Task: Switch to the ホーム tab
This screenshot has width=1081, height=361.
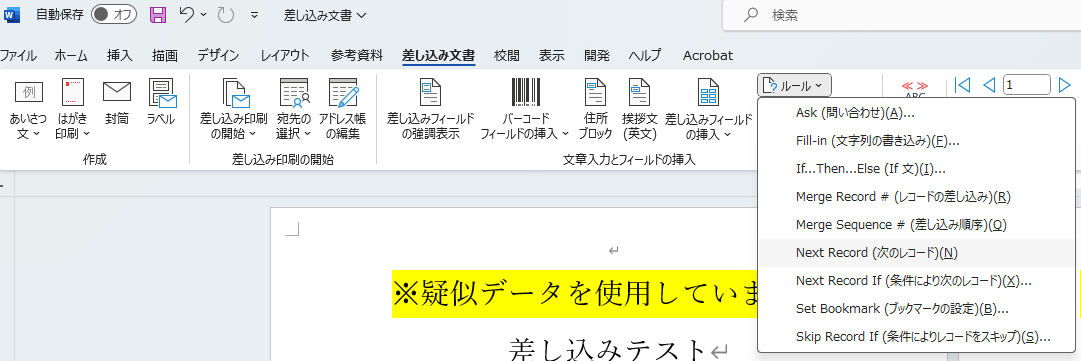Action: coord(71,56)
